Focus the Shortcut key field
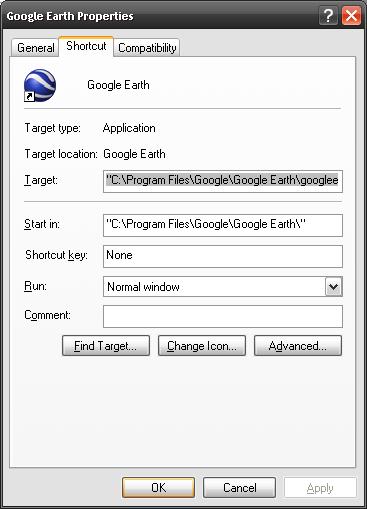This screenshot has width=367, height=509. click(x=223, y=256)
